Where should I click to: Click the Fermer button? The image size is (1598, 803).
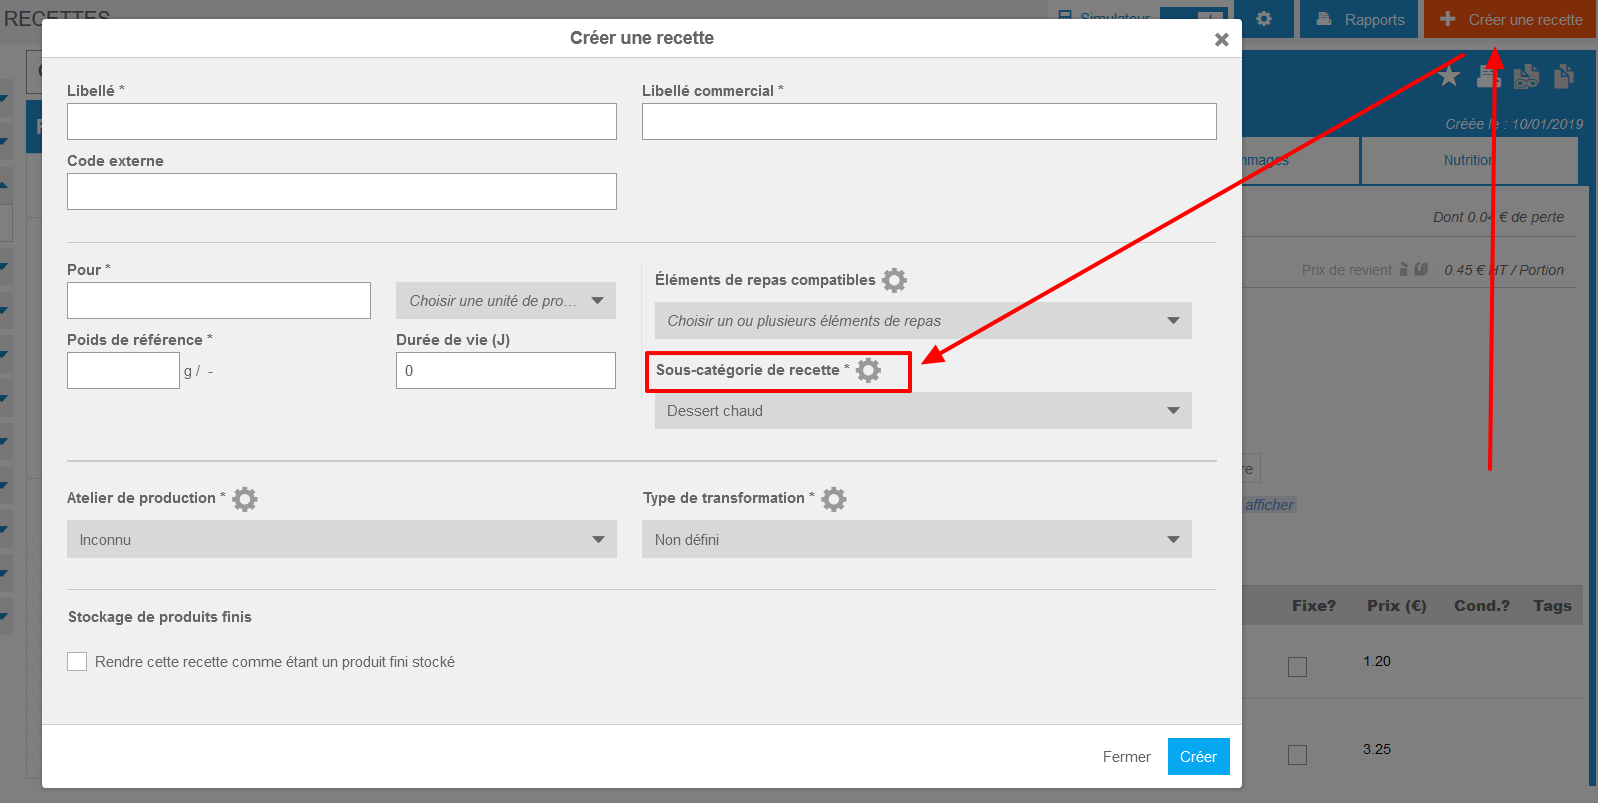(x=1126, y=757)
